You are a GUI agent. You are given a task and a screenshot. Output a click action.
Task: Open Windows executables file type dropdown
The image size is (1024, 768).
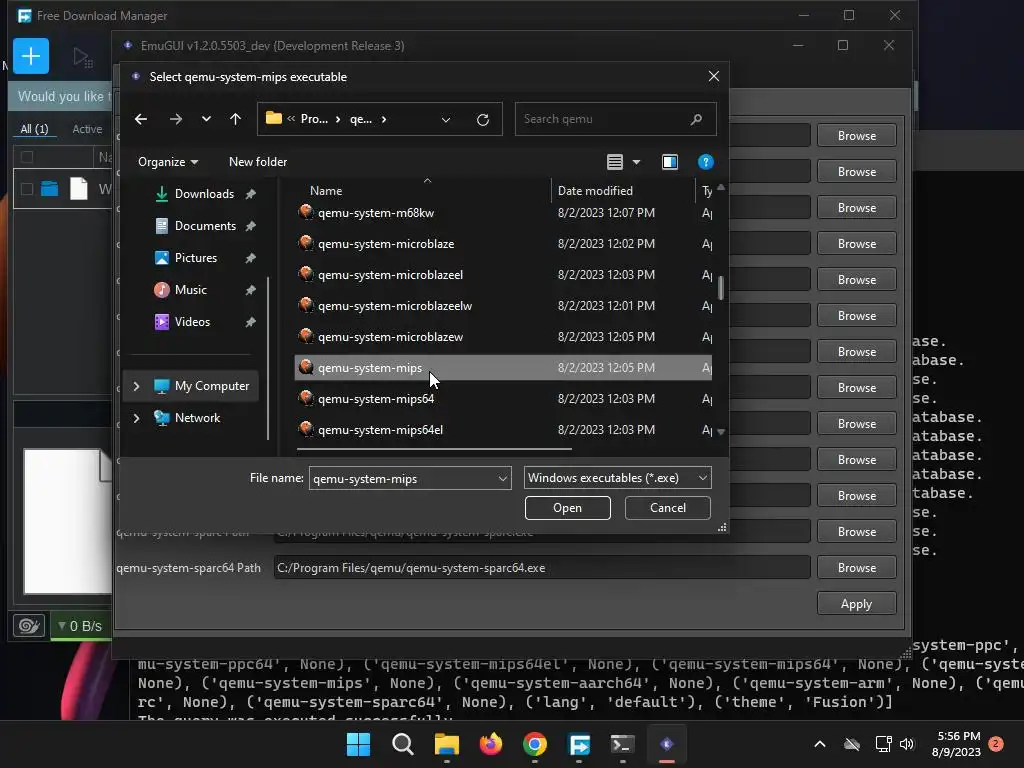(617, 478)
